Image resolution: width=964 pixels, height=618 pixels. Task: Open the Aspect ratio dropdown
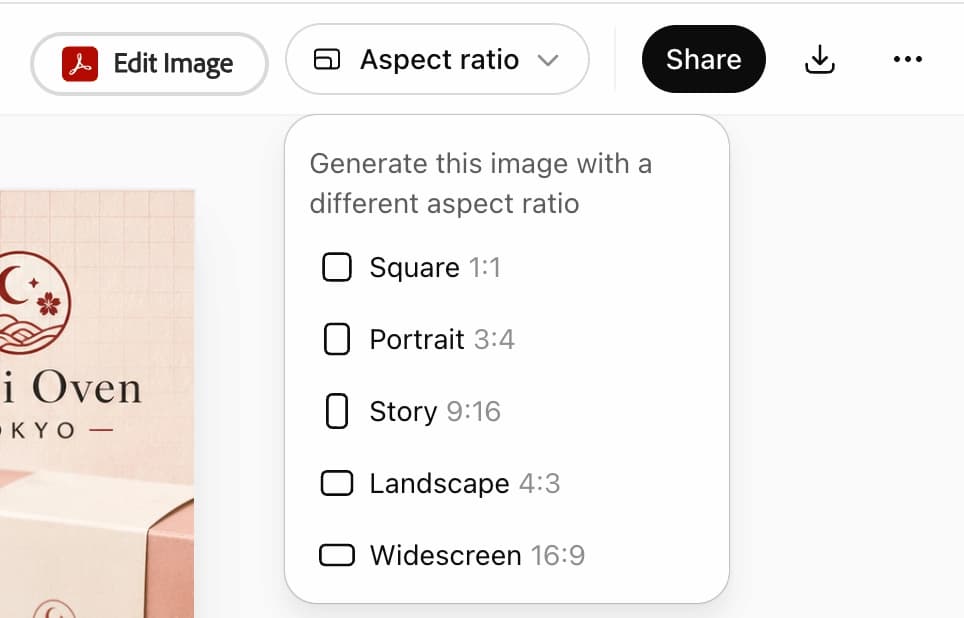pos(437,60)
